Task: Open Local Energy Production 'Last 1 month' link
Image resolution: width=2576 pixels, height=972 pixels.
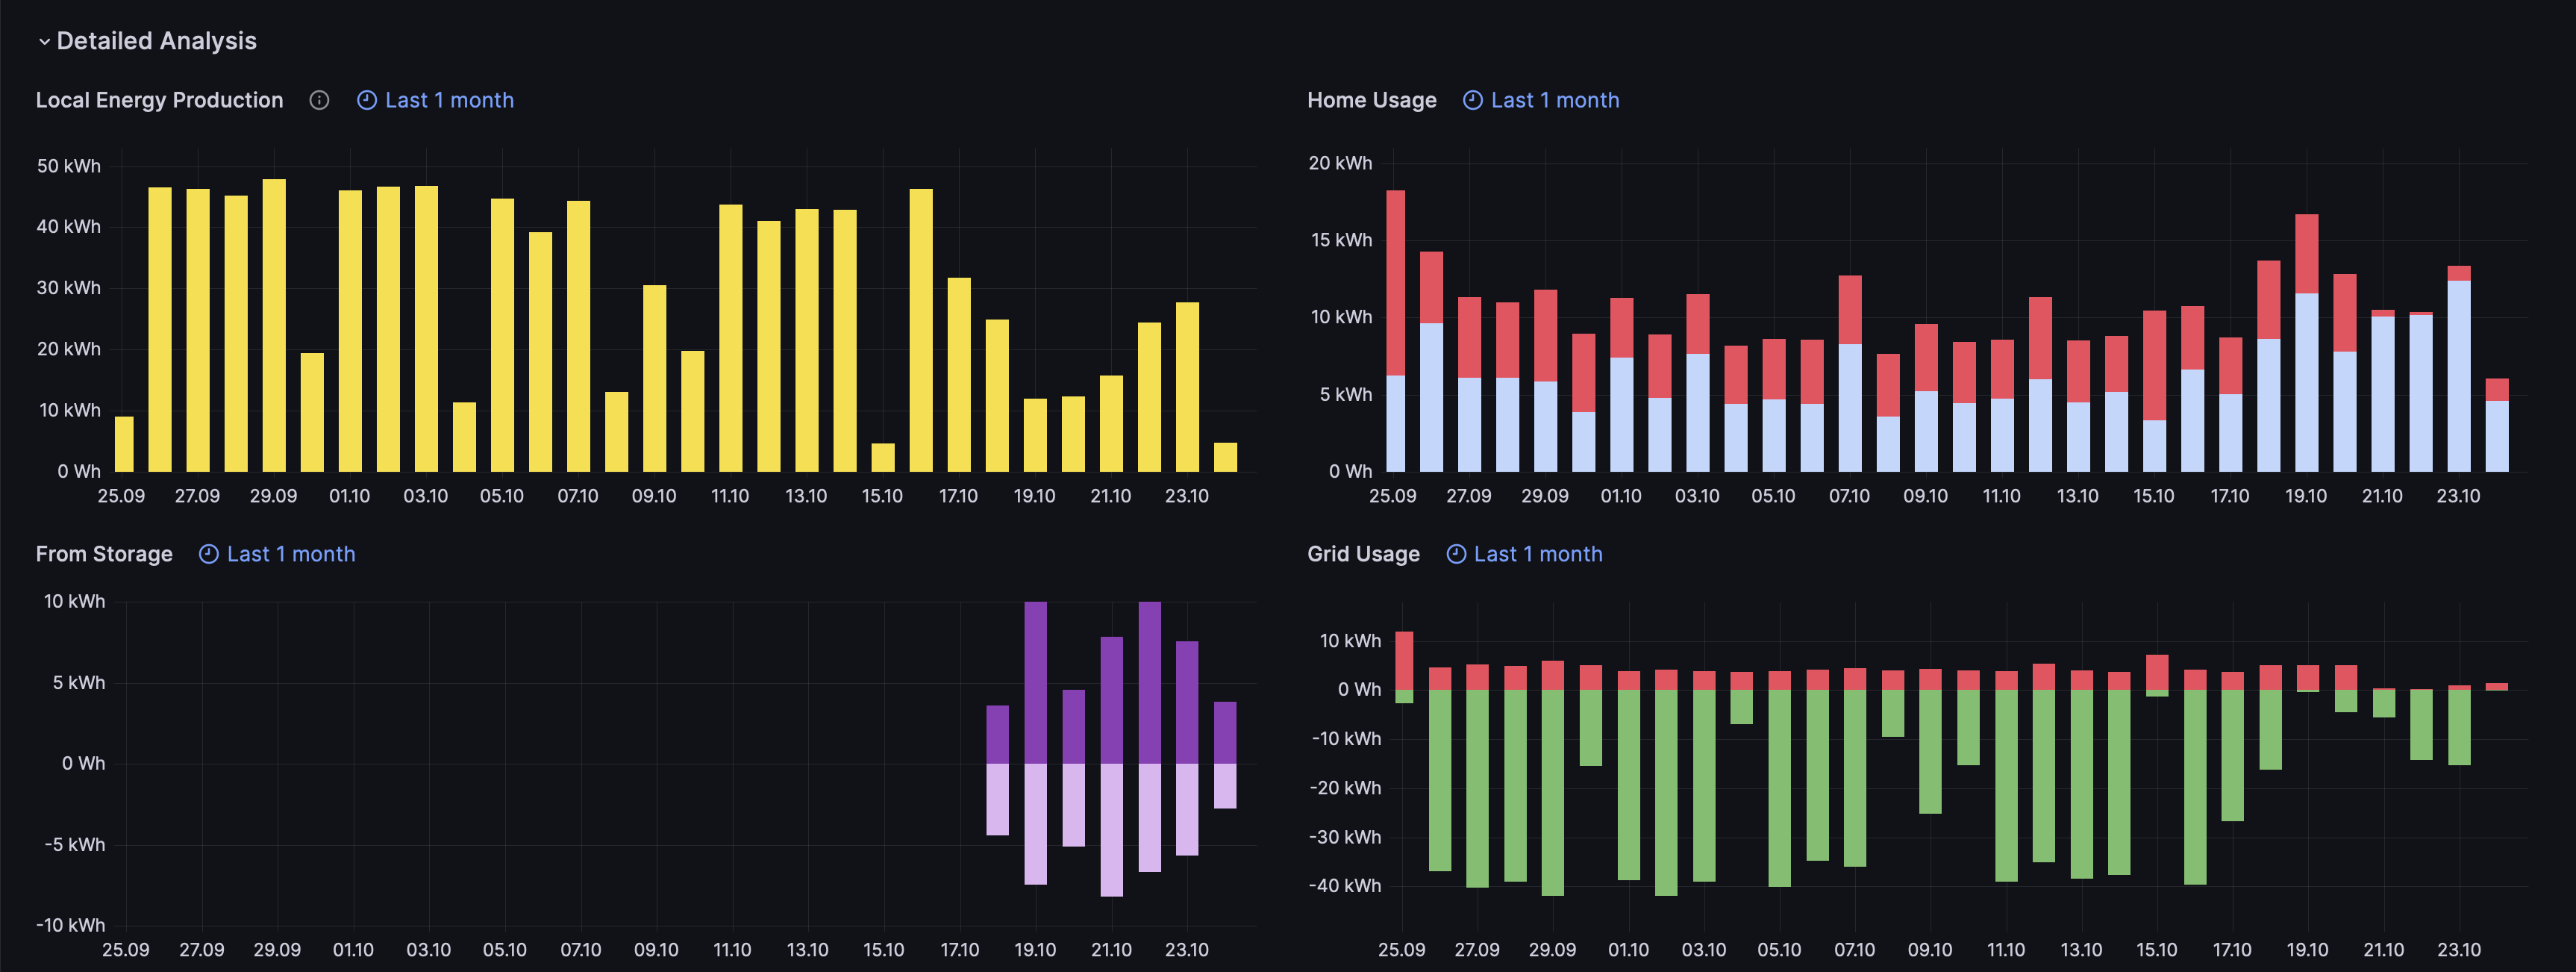Action: point(449,100)
